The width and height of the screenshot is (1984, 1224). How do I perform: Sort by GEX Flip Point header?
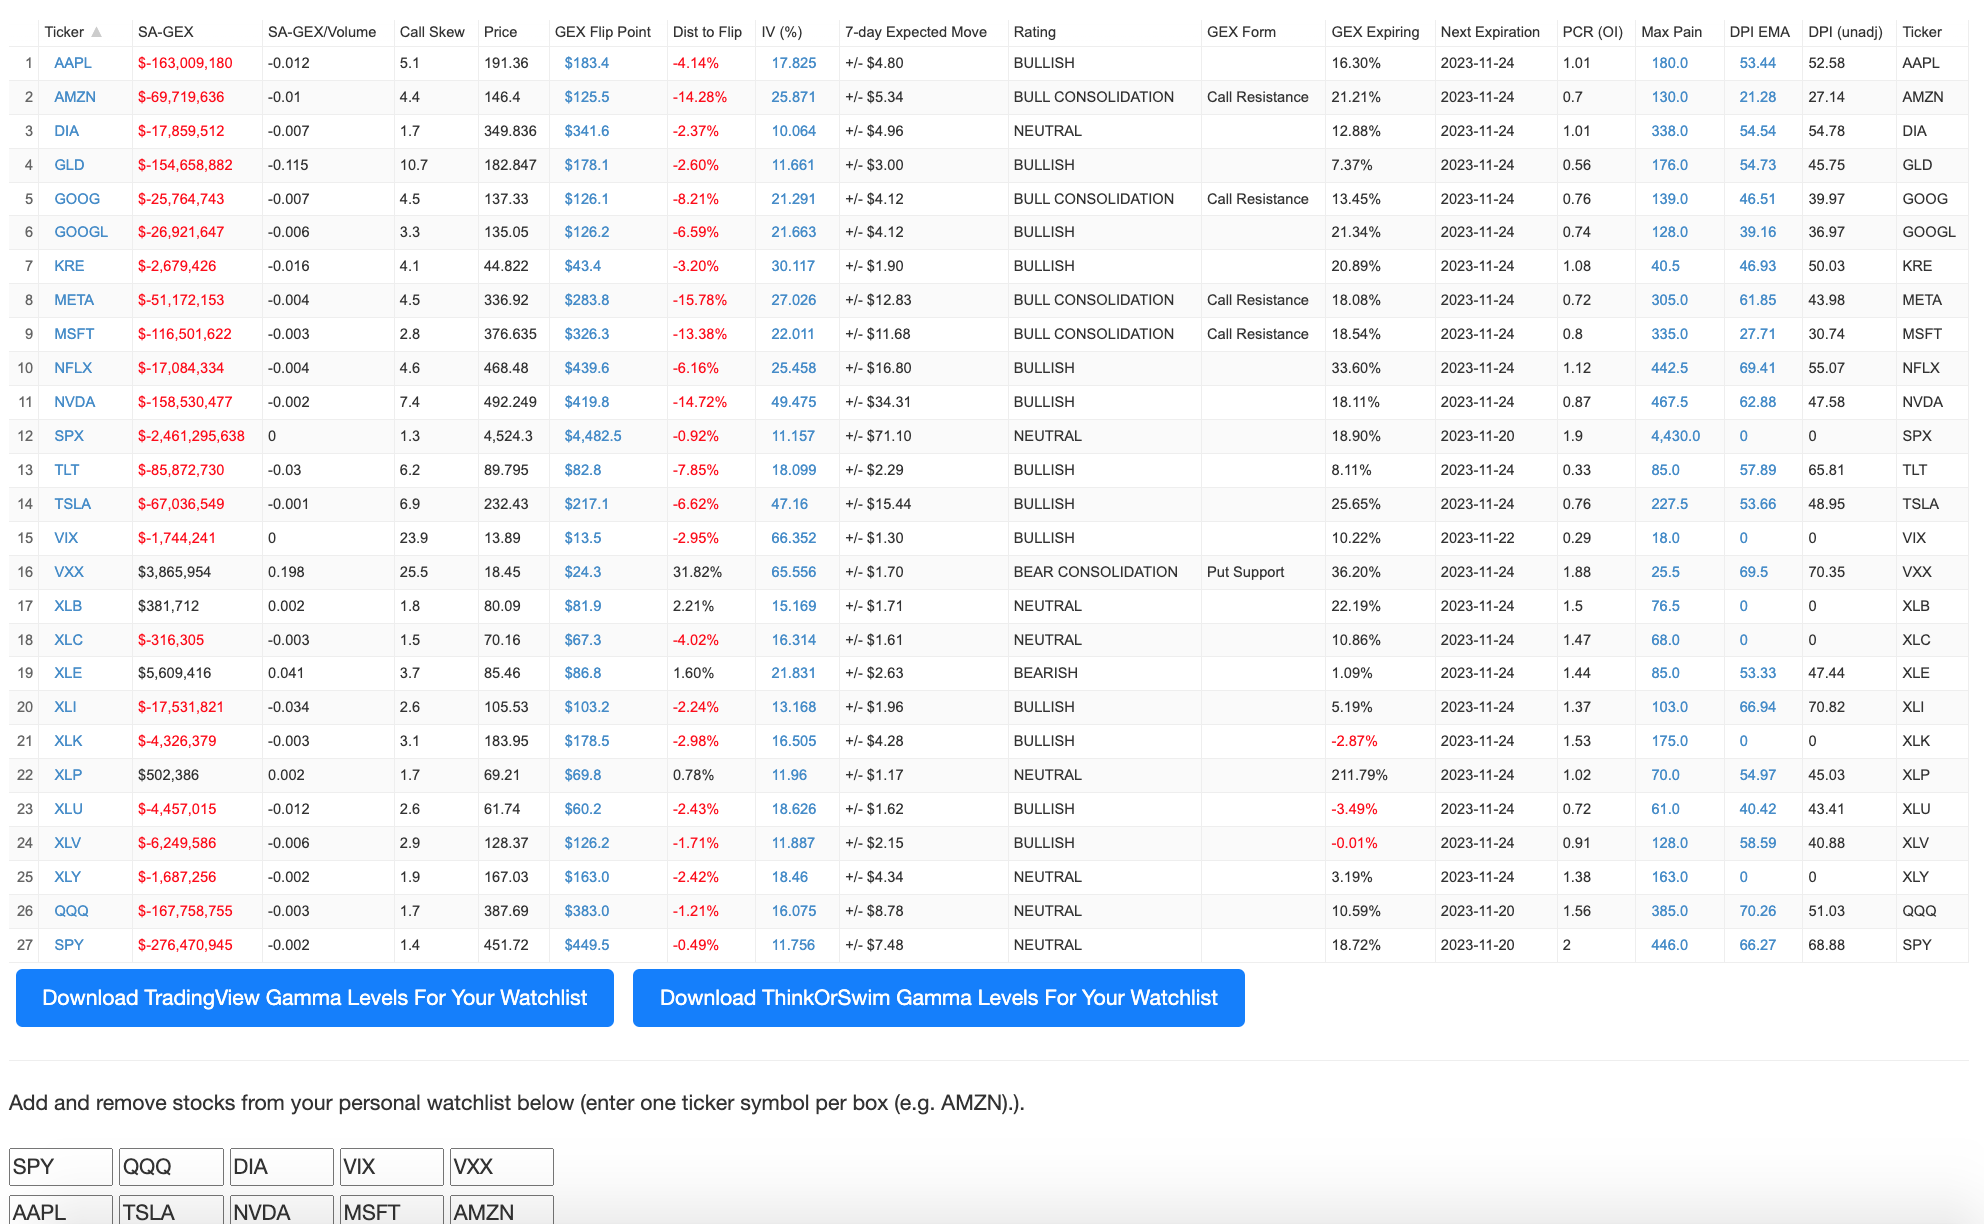point(602,32)
